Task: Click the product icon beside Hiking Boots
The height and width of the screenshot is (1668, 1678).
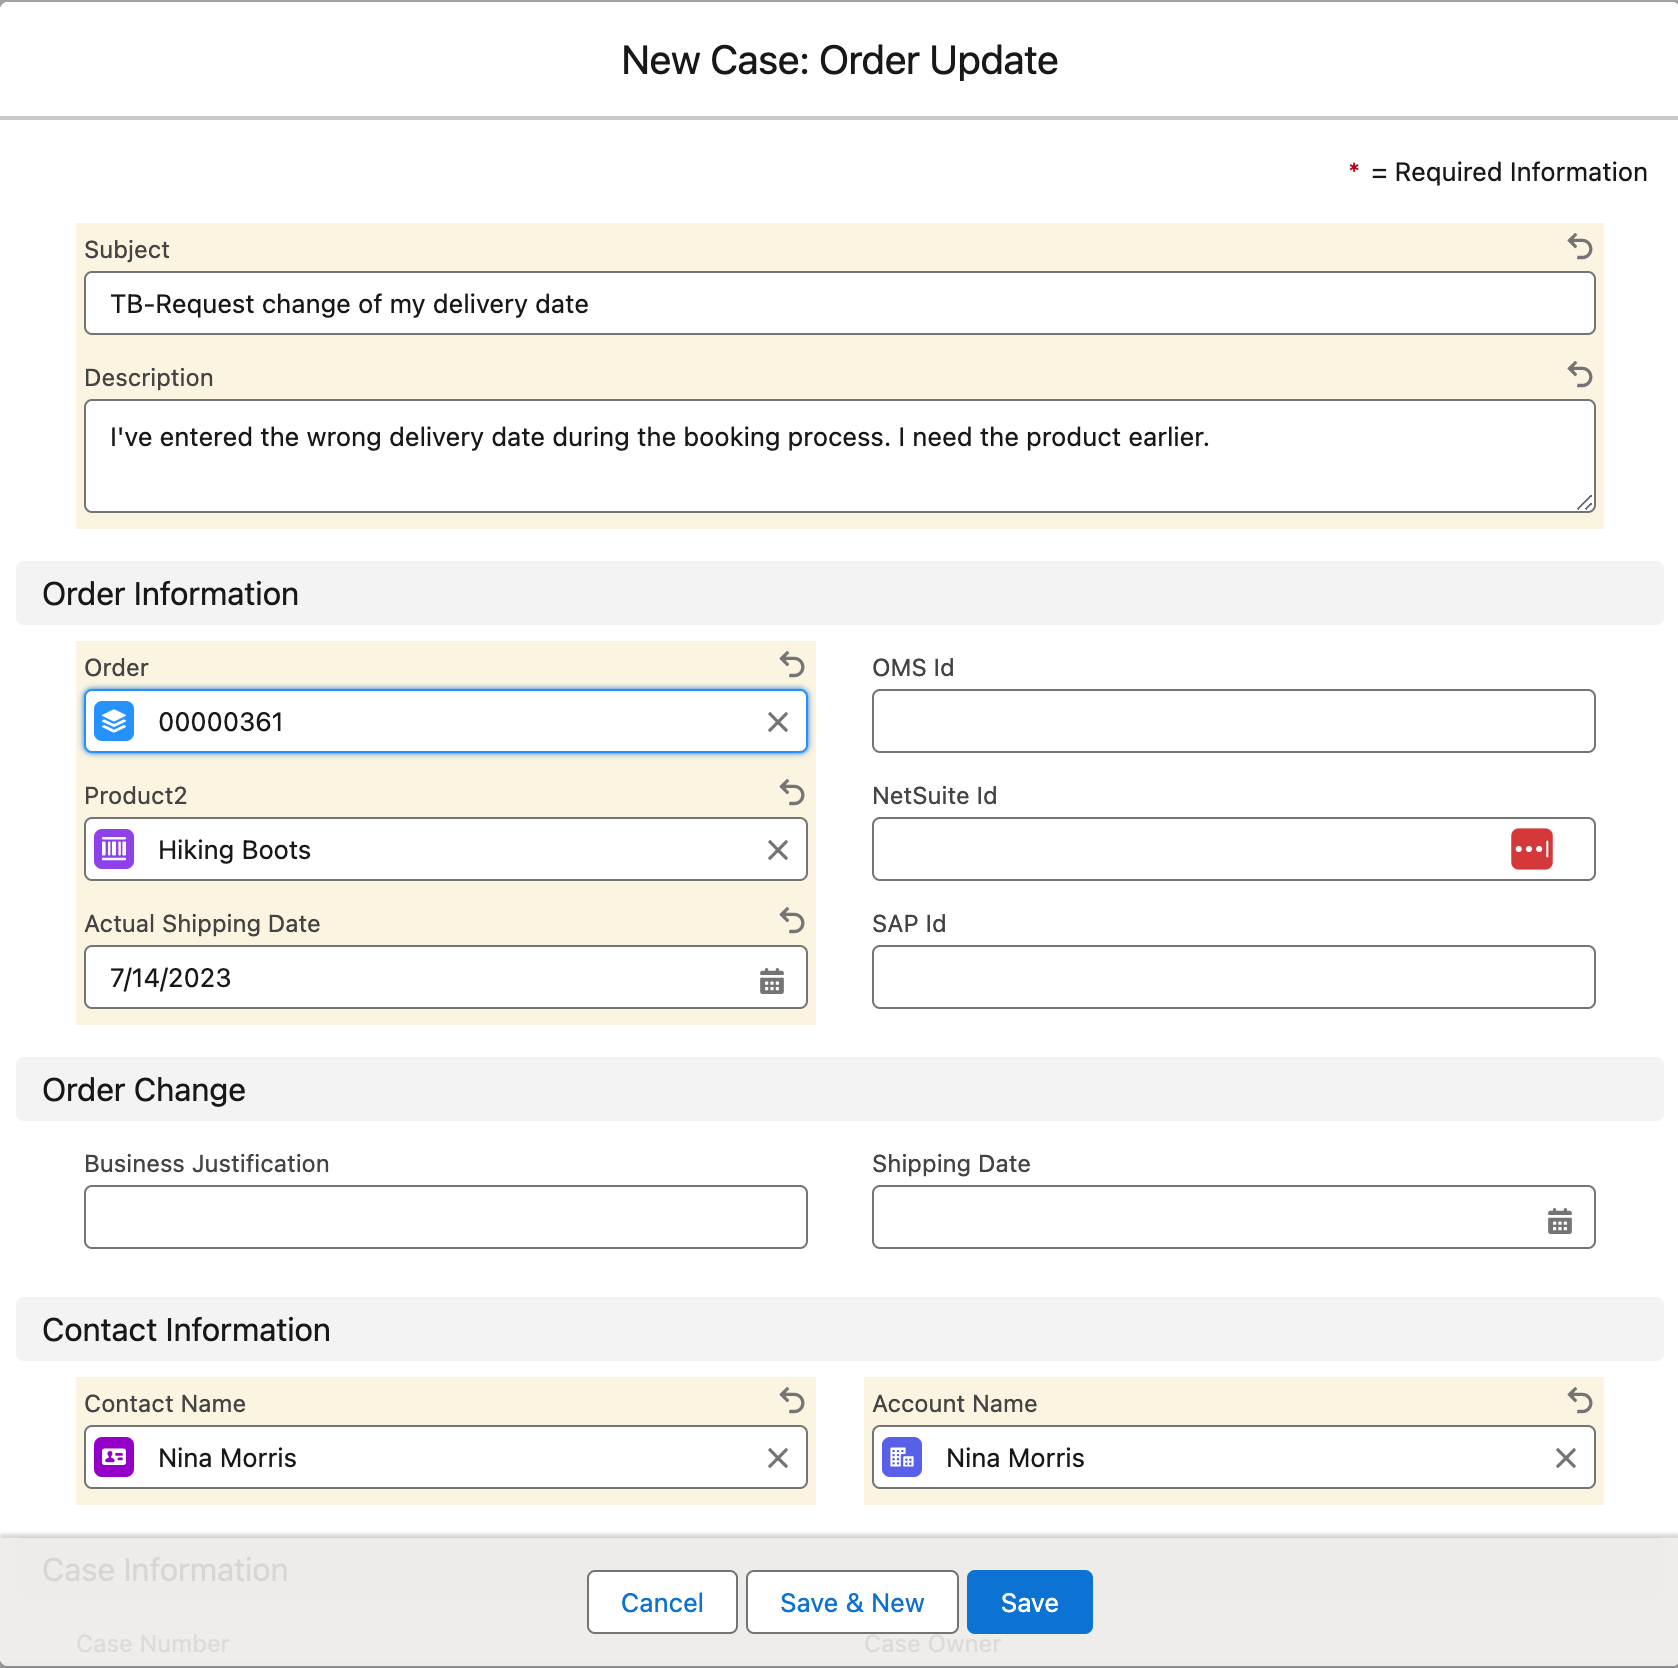Action: coord(114,849)
